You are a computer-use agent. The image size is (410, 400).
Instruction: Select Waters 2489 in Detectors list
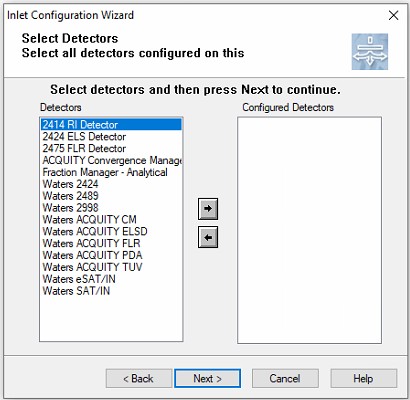click(x=111, y=196)
